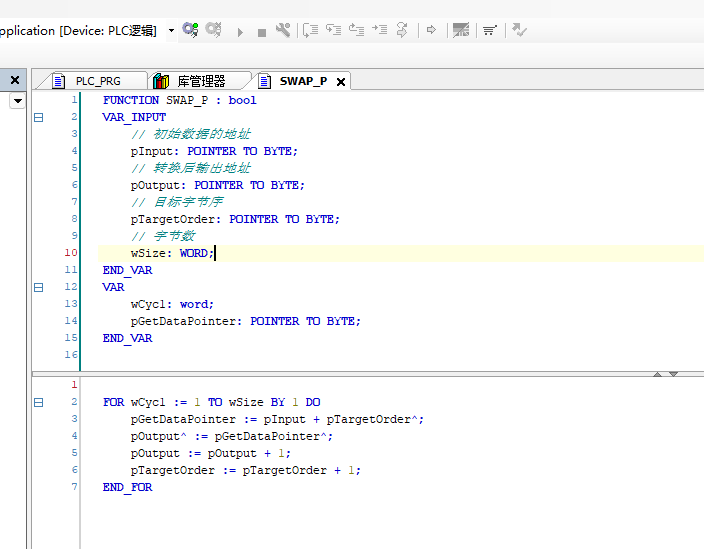Click the Run to Cursor icon

point(379,30)
